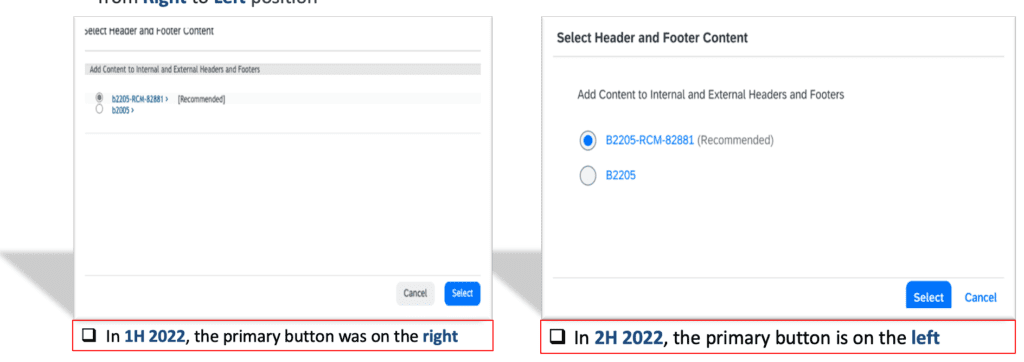1024x362 pixels.
Task: Select the blue-filled B2205-RCM-82881 radio button
Action: 588,140
